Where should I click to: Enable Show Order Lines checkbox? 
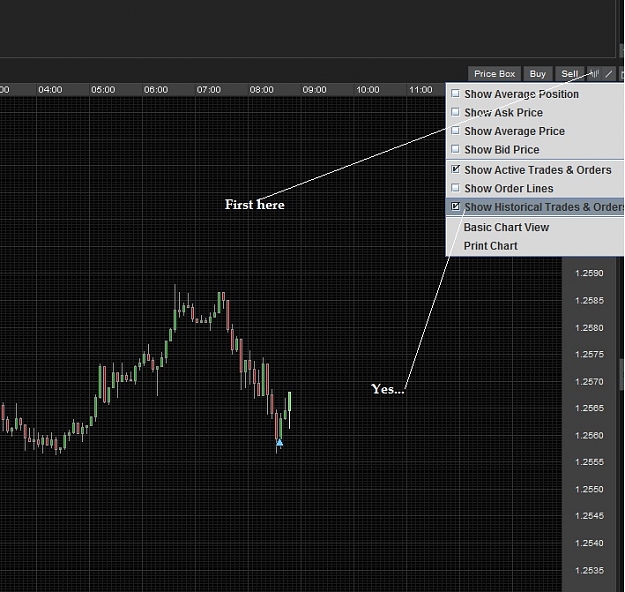(x=455, y=188)
